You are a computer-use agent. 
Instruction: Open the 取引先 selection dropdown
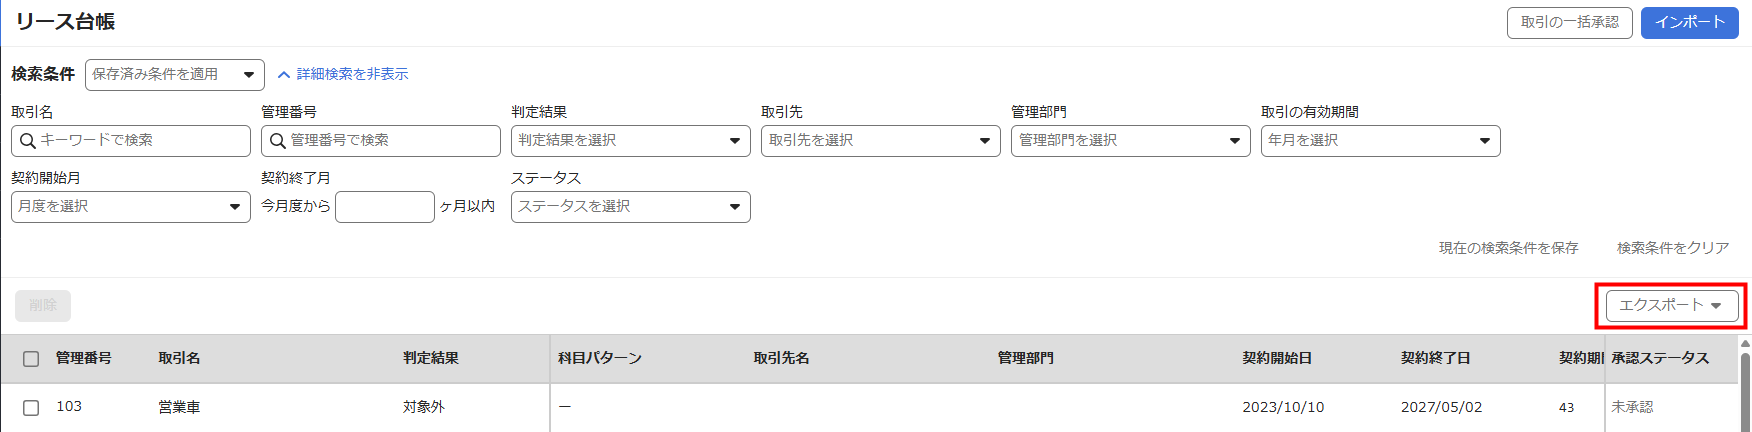tap(880, 141)
